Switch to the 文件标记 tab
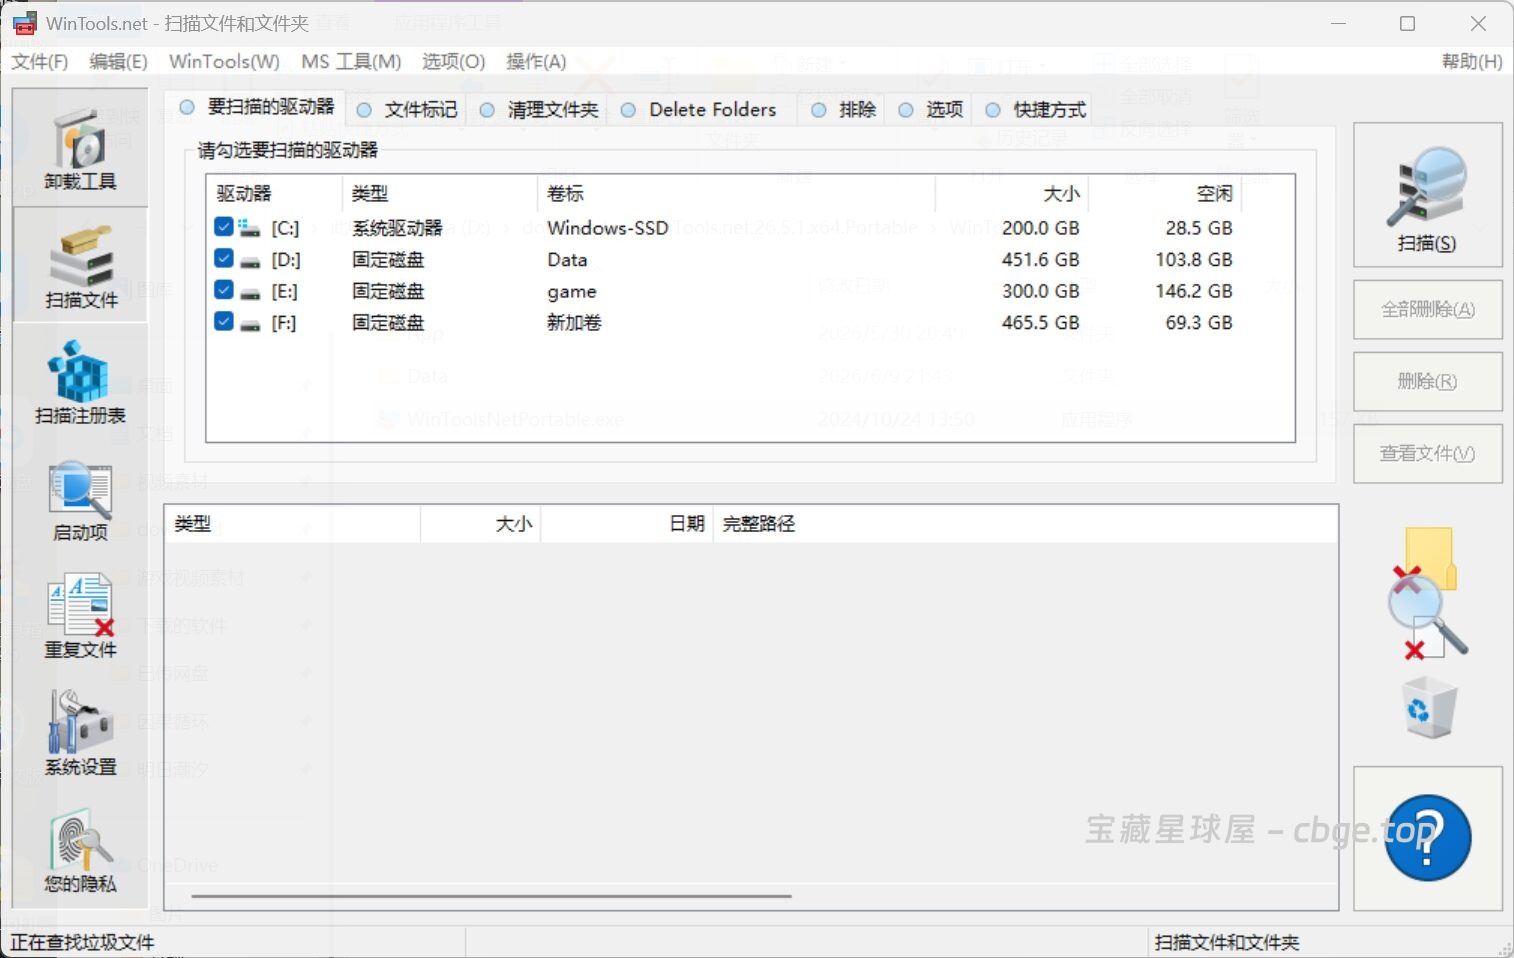This screenshot has width=1514, height=958. pos(408,110)
